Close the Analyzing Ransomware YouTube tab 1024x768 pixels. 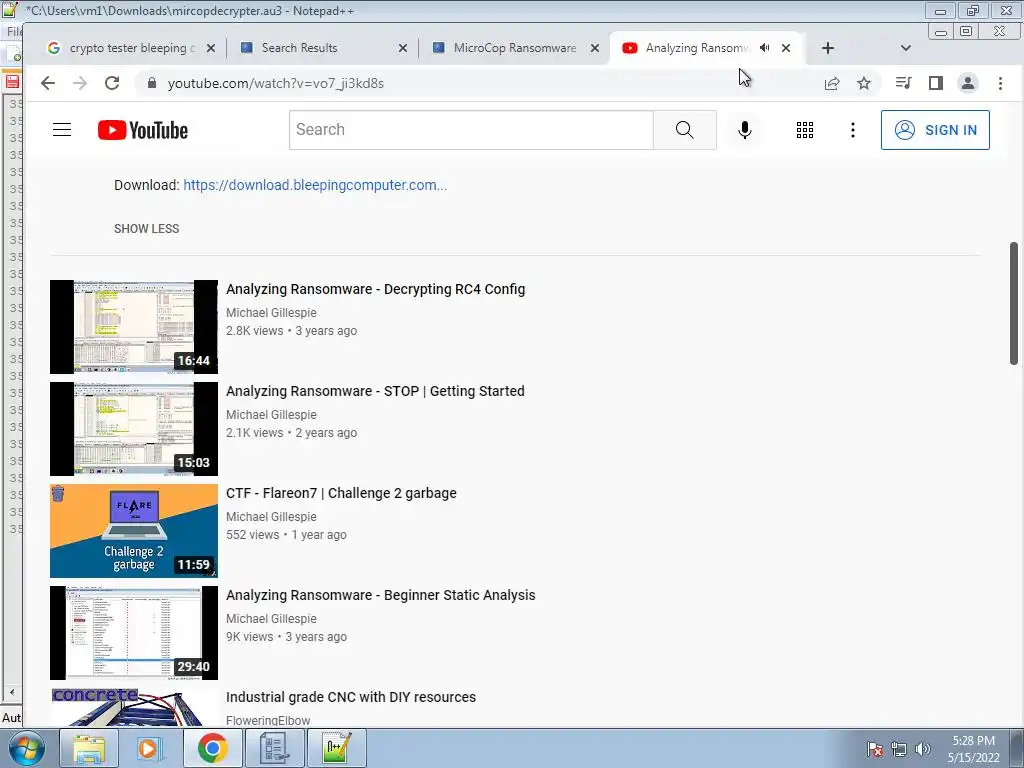(x=786, y=48)
